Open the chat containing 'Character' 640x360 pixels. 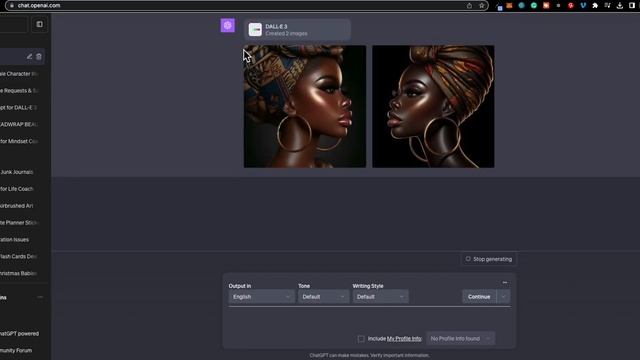click(x=20, y=74)
